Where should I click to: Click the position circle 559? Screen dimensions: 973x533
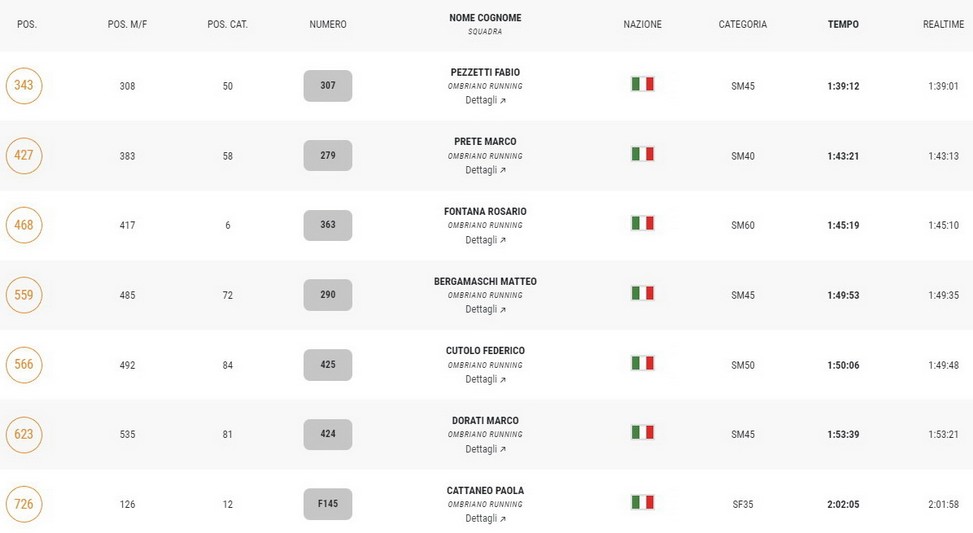(x=24, y=295)
